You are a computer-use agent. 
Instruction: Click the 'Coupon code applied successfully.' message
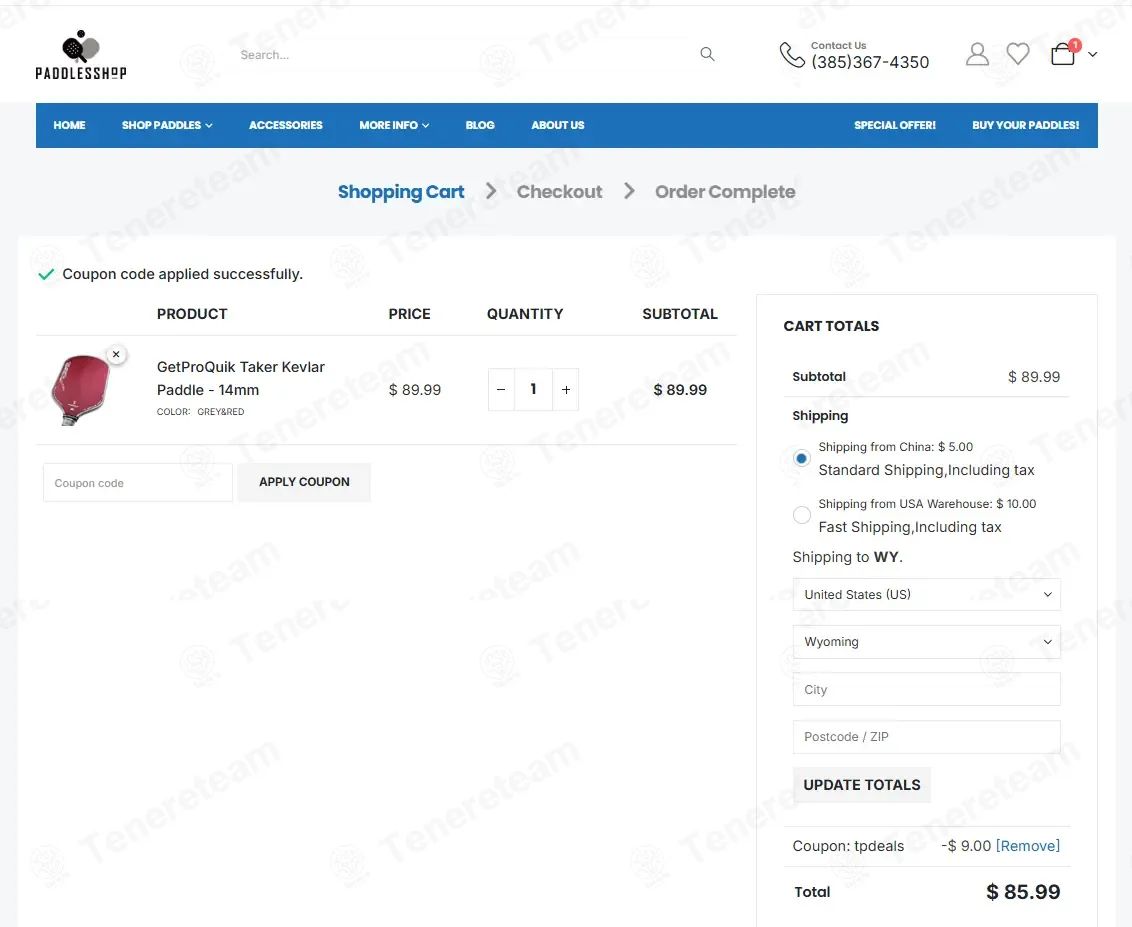tap(182, 274)
